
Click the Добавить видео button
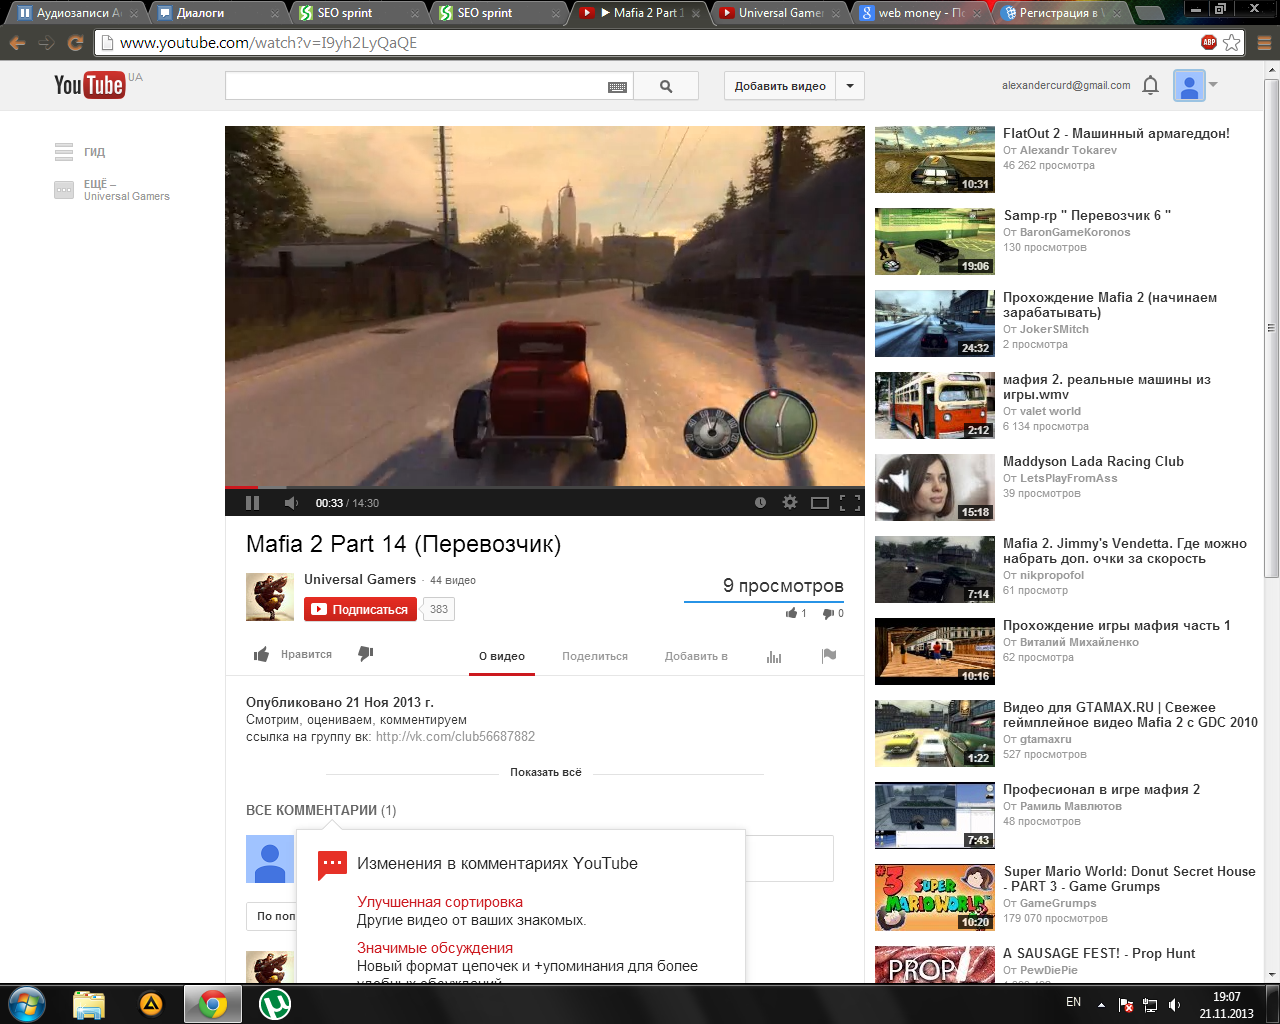[x=780, y=86]
